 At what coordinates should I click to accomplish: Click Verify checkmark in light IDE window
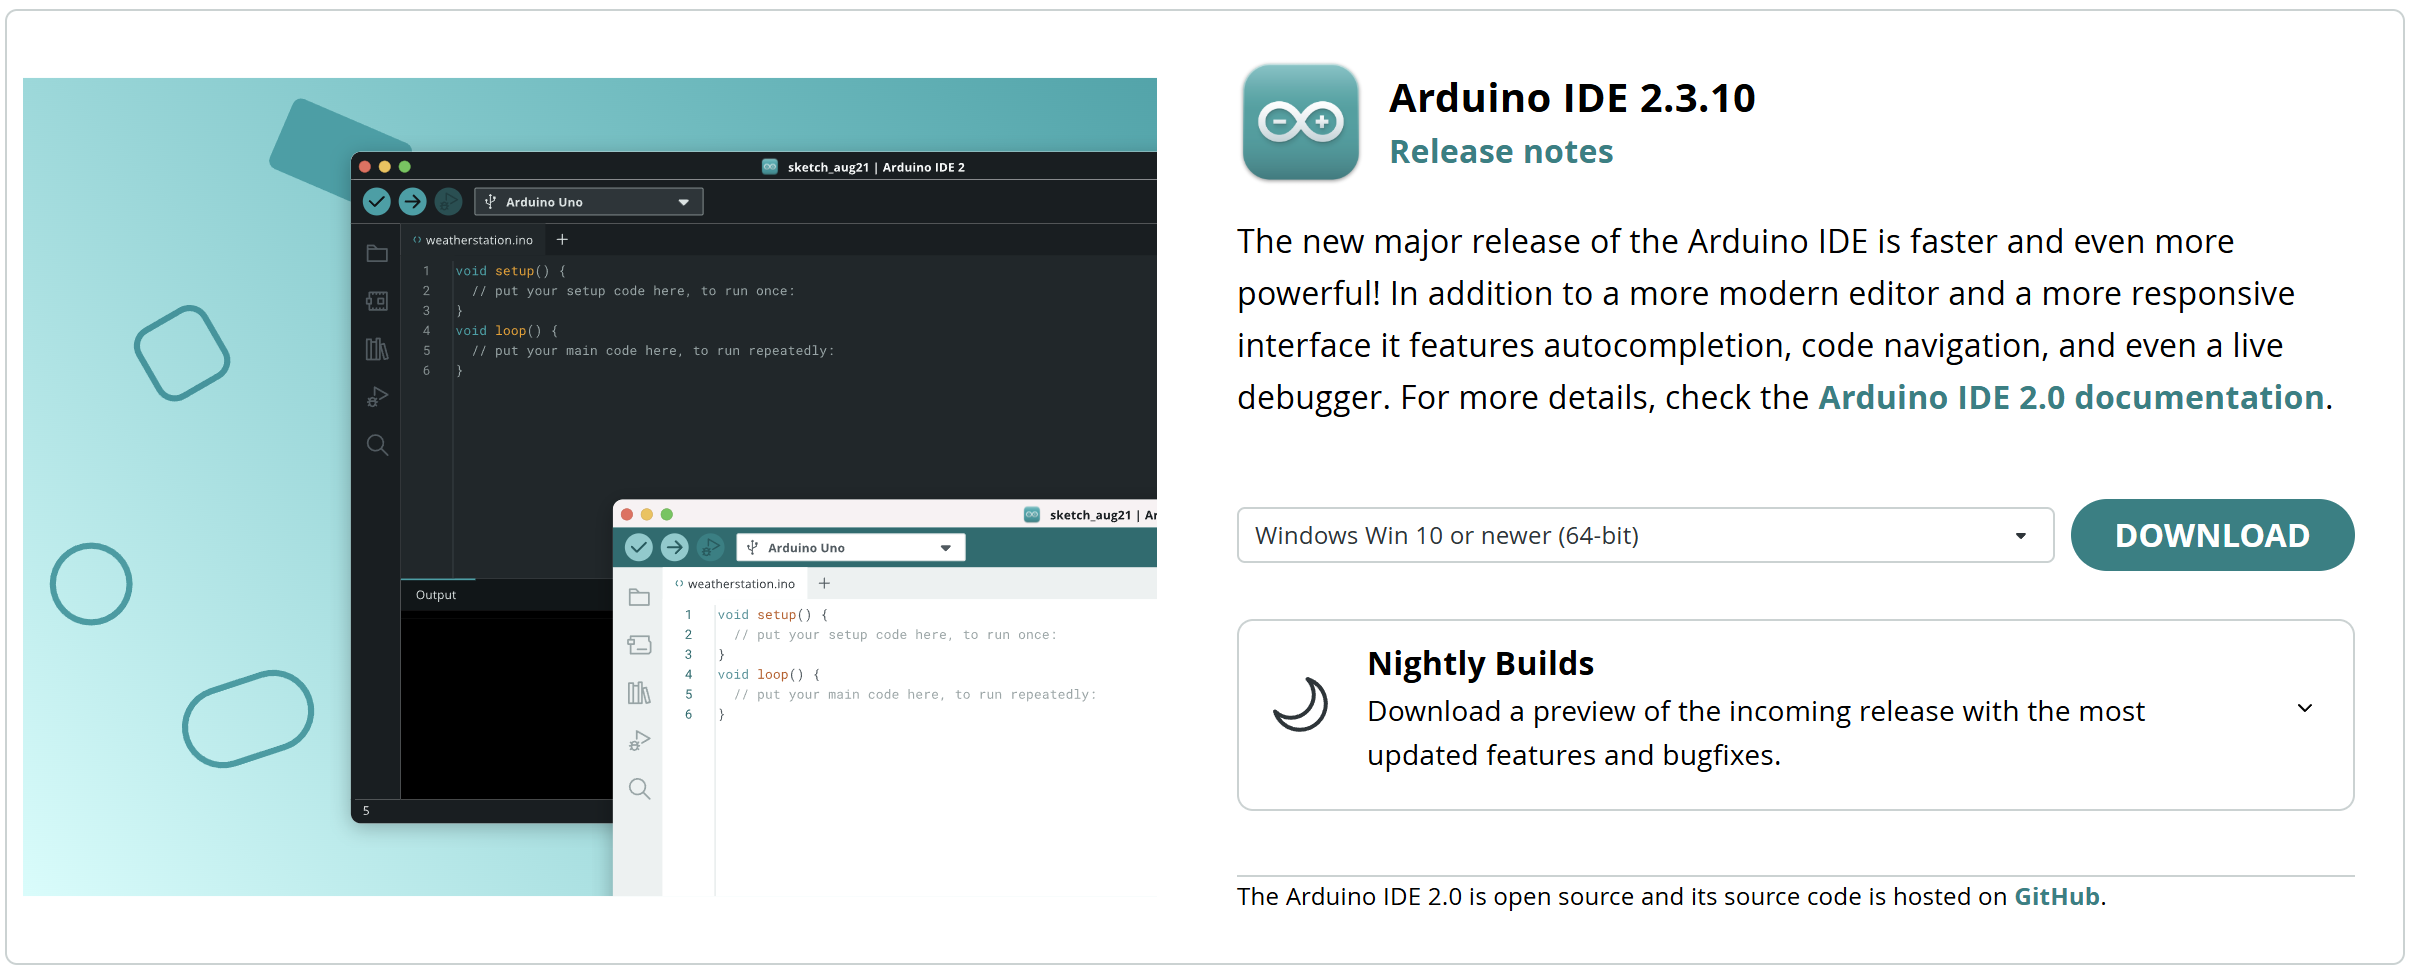639,547
